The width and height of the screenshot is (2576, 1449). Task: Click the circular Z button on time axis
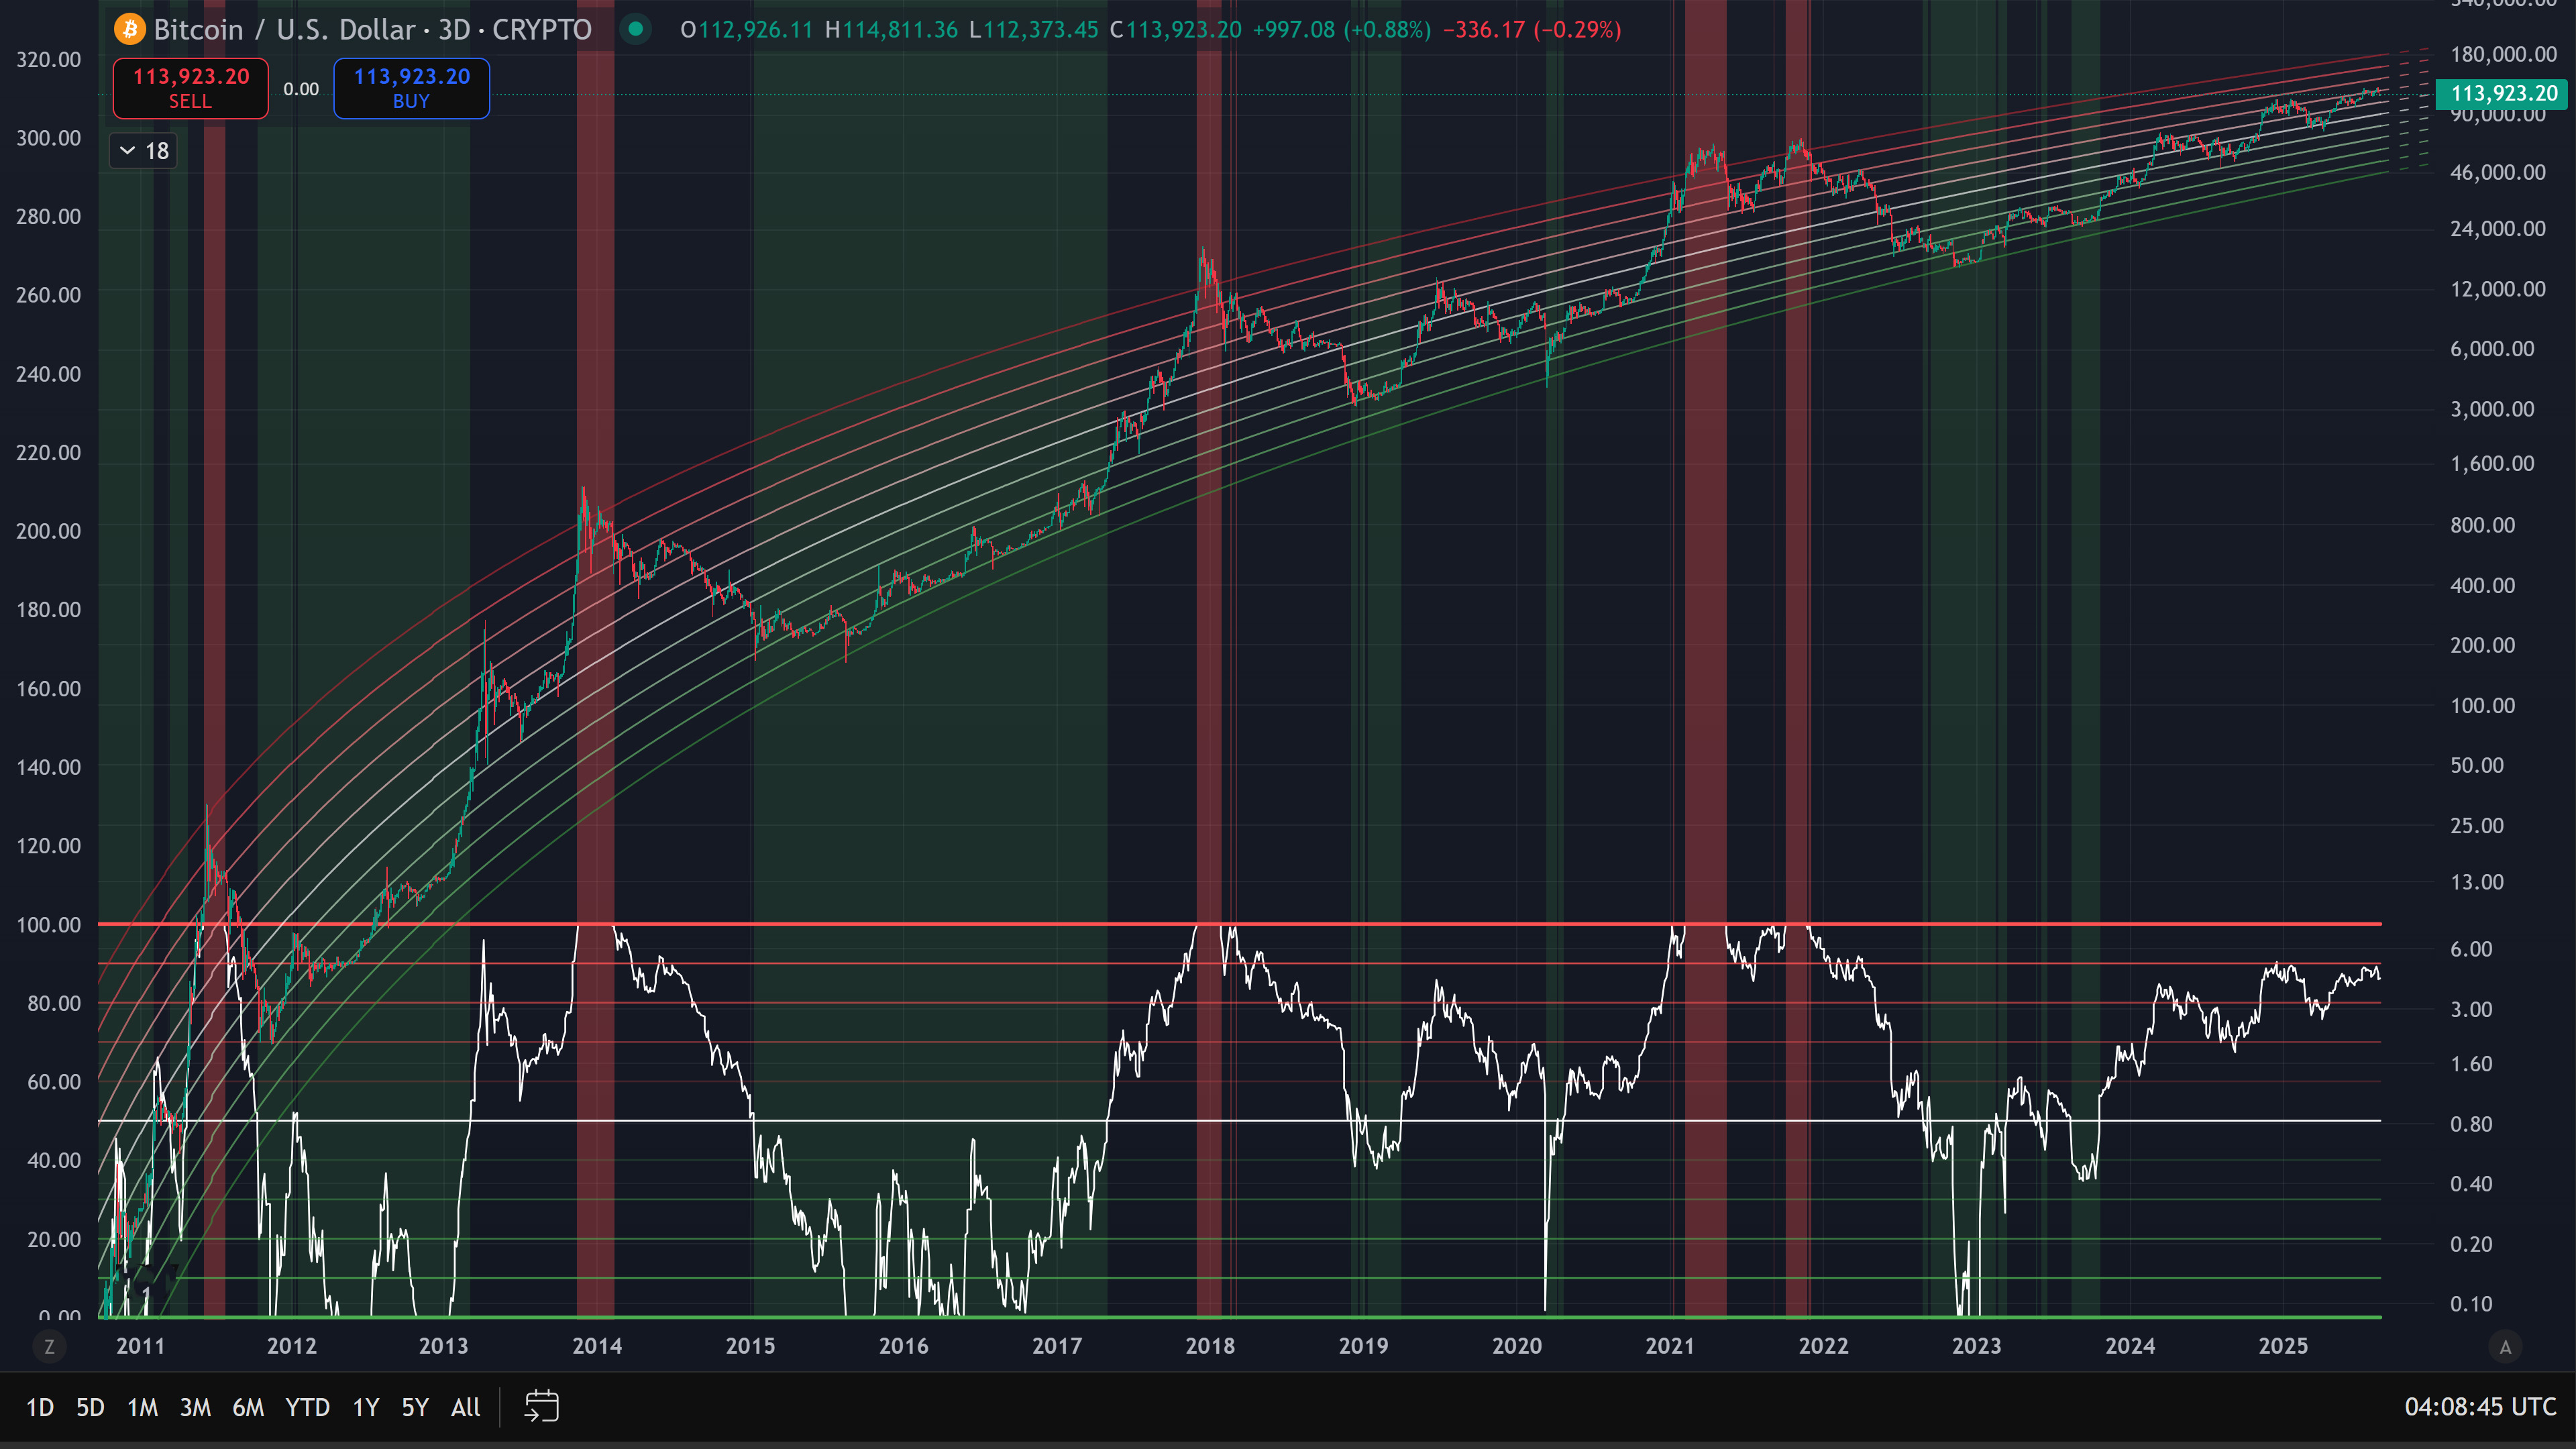coord(49,1346)
